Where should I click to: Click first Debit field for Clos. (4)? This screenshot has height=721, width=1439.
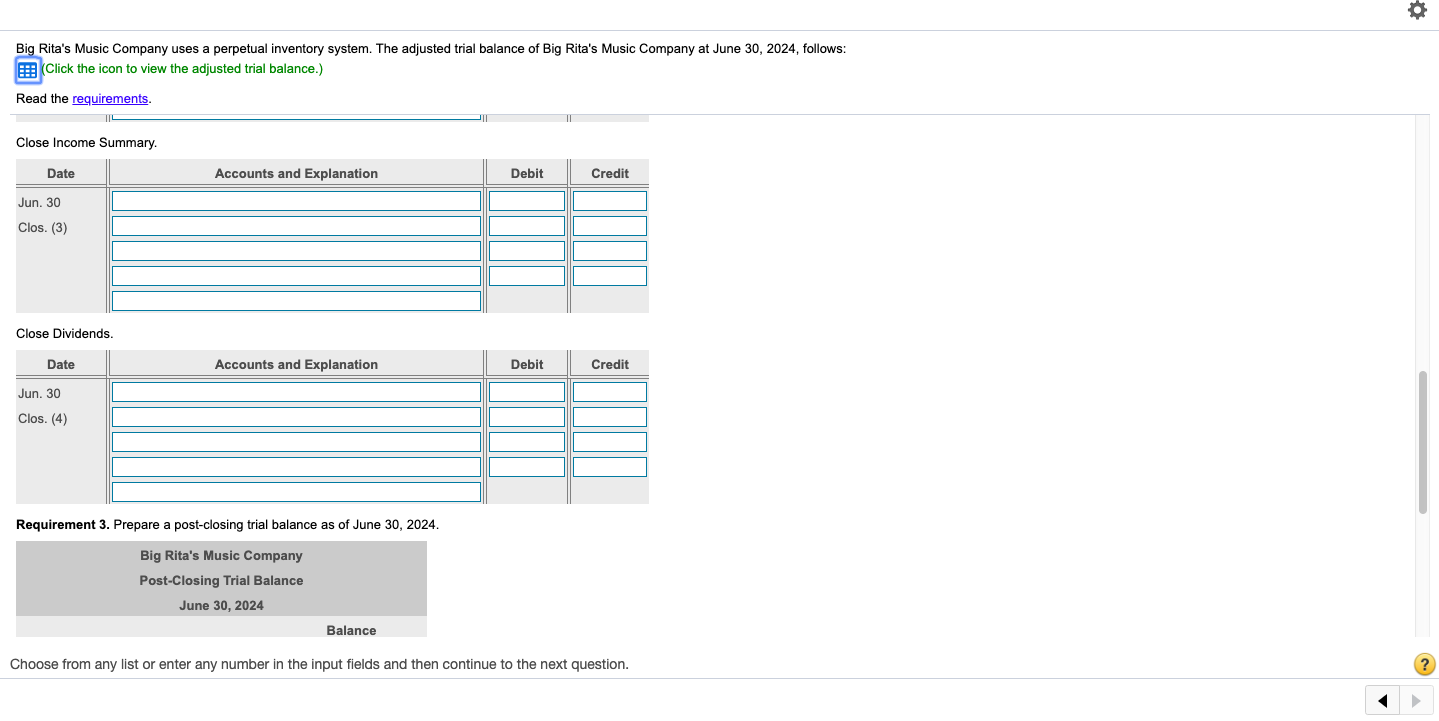tap(527, 392)
